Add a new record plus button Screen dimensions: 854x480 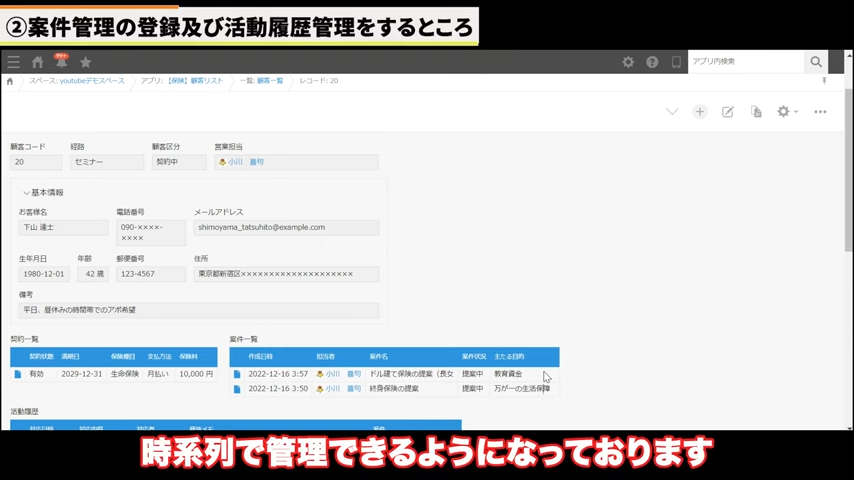(700, 112)
